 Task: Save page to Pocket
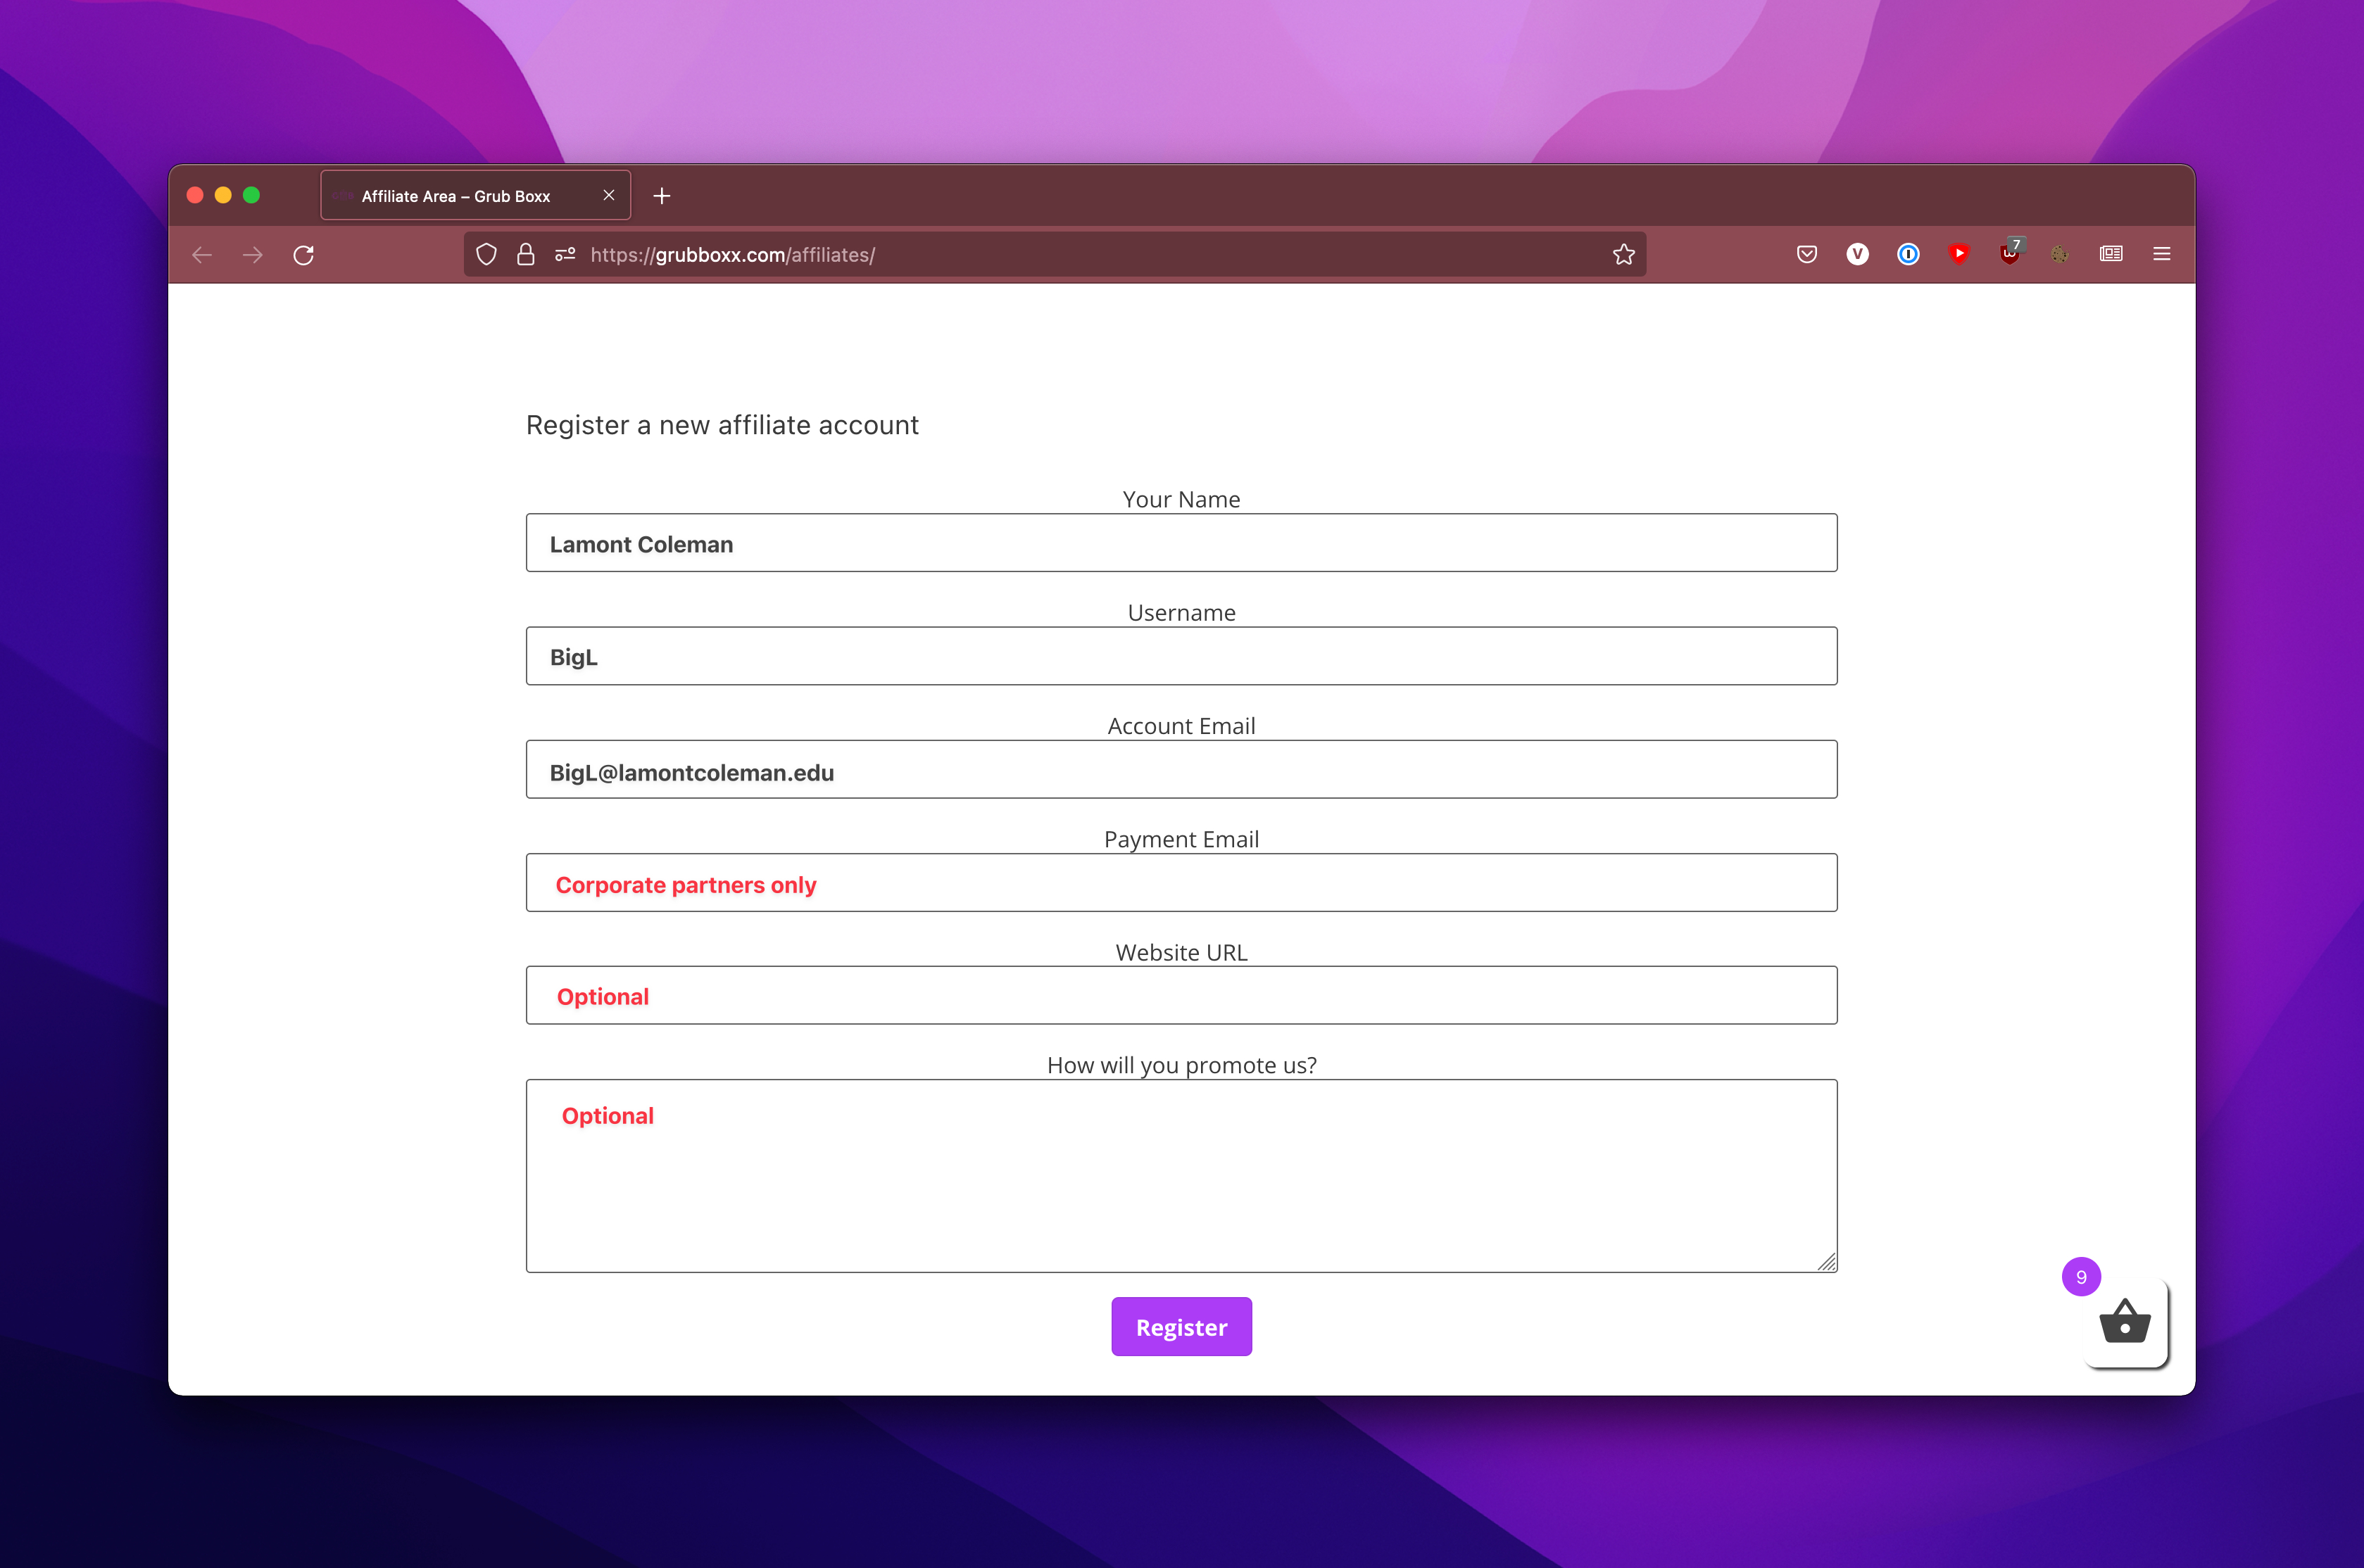(1807, 254)
